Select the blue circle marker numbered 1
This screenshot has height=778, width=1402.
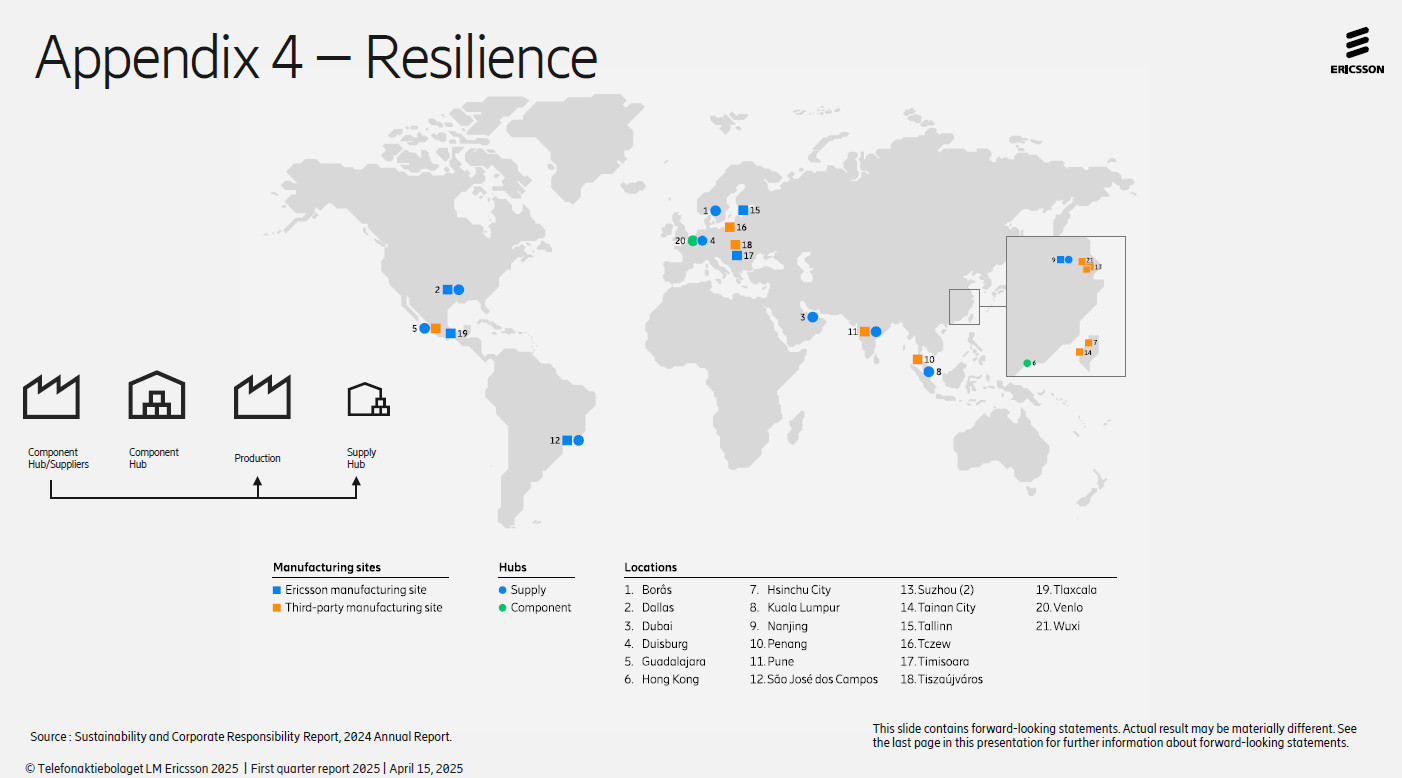(x=716, y=211)
